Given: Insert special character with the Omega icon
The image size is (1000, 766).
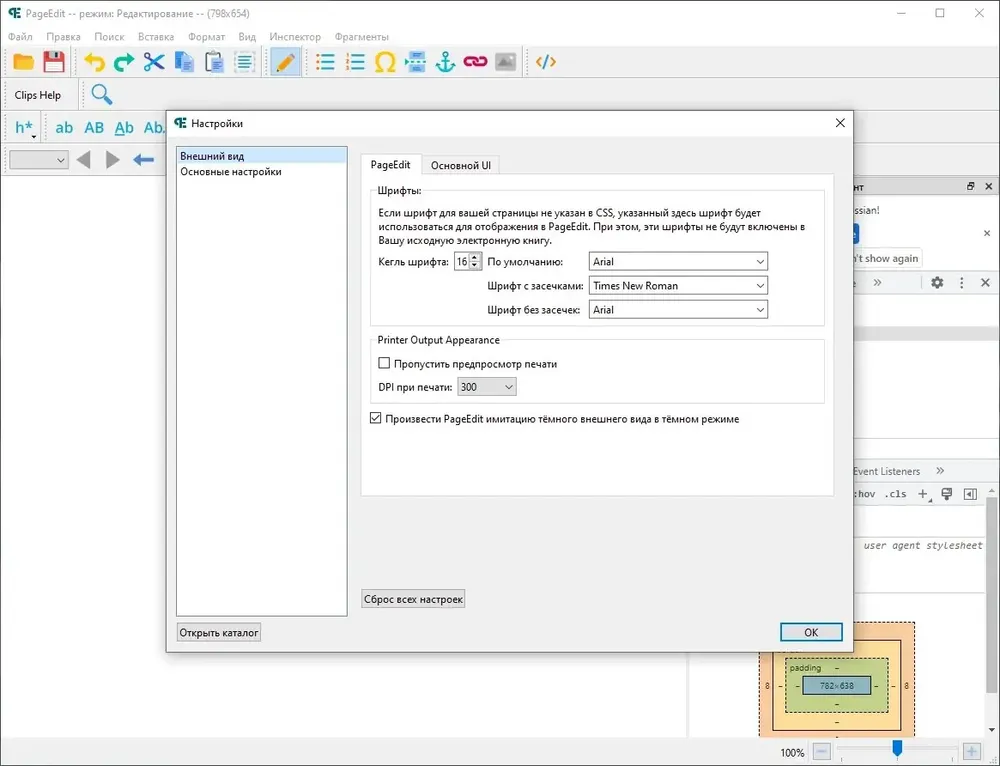Looking at the screenshot, I should [x=385, y=62].
